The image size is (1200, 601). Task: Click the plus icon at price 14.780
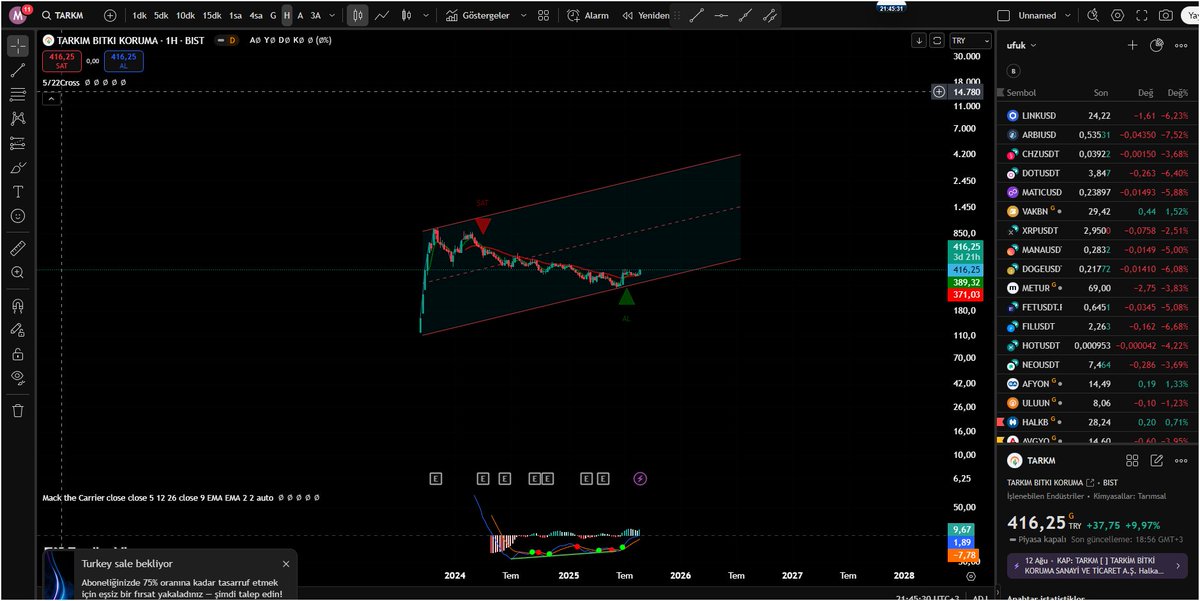939,92
